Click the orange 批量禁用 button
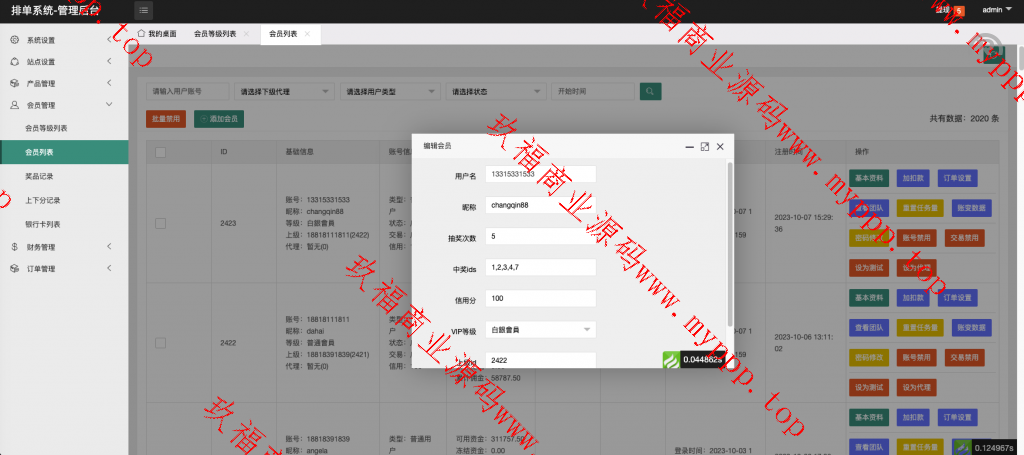 (x=165, y=119)
